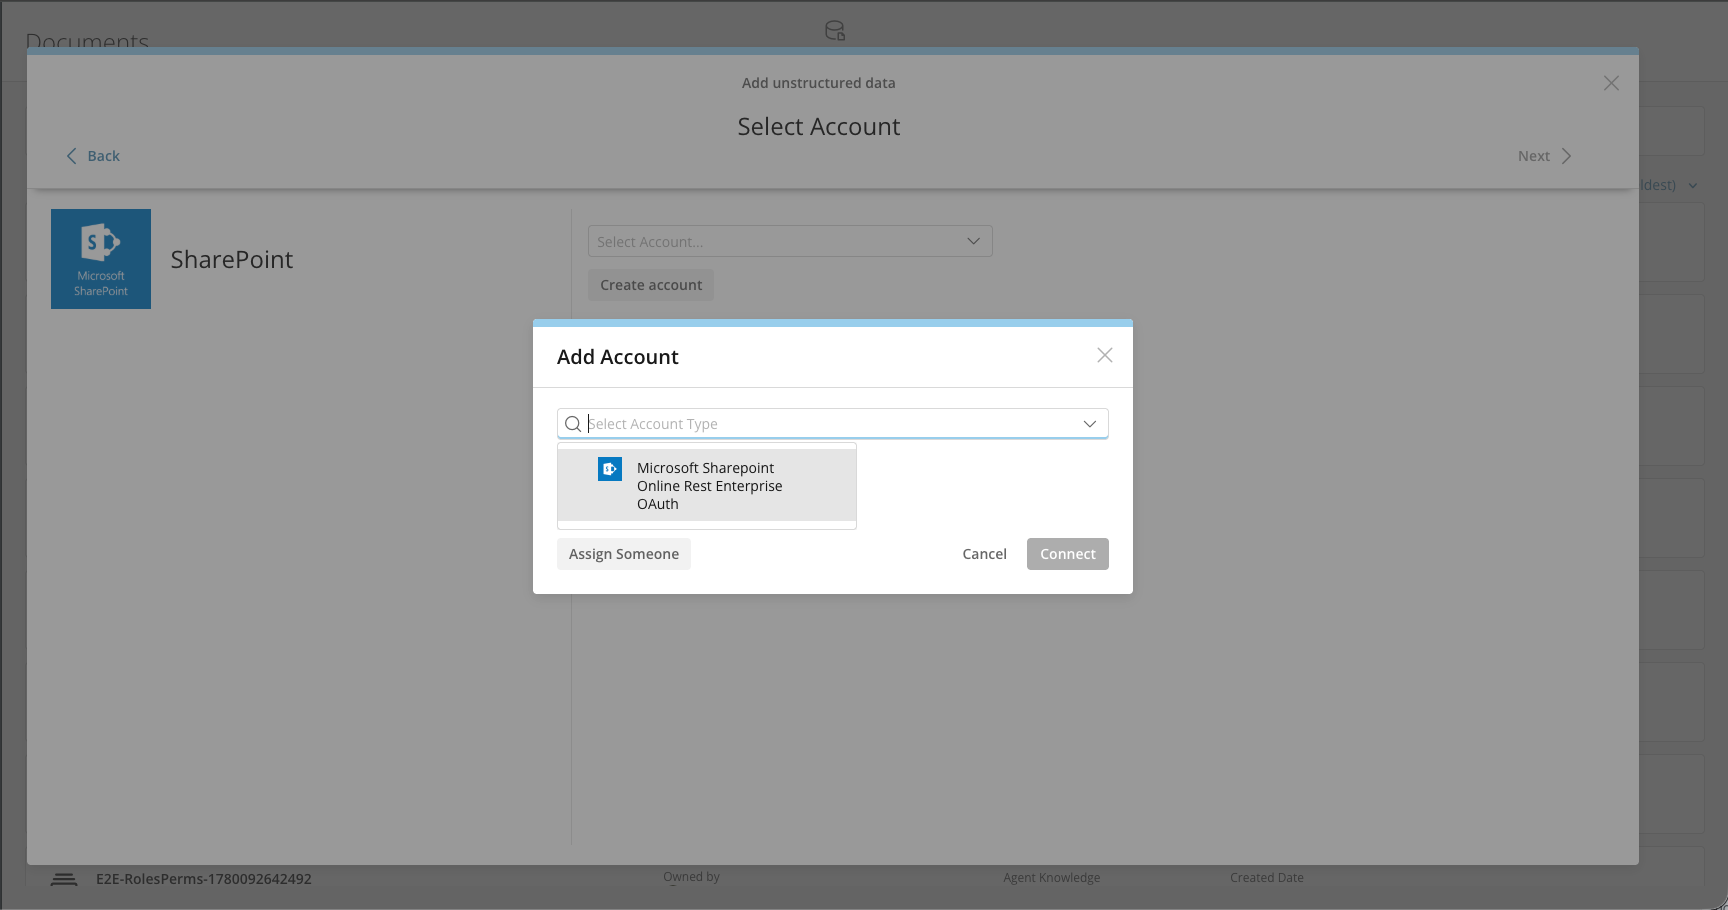Screen dimensions: 1728x910
Task: Click the E2E-RolesPerms-1780092642492 row text
Action: (204, 879)
